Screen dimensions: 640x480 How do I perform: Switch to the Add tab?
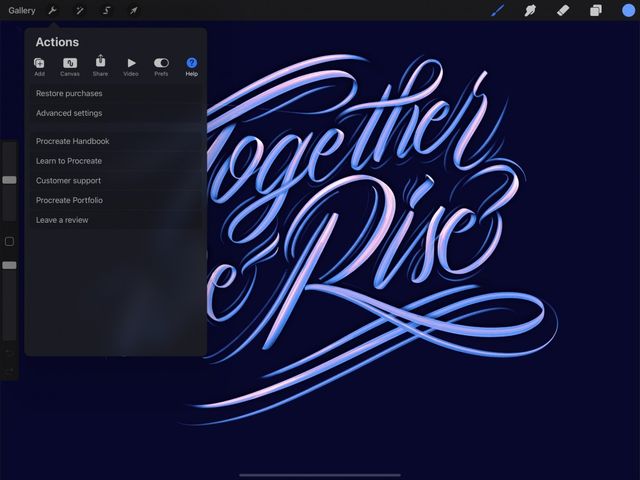39,66
